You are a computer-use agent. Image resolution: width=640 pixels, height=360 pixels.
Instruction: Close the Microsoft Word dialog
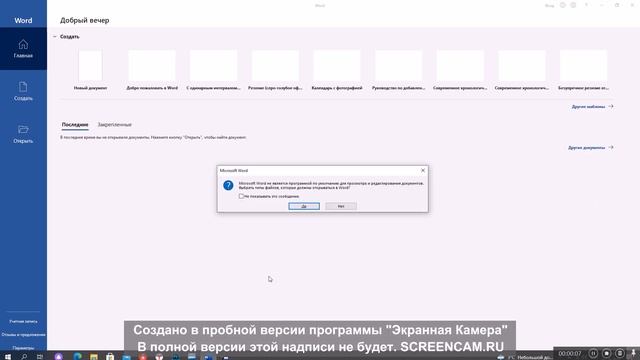423,170
